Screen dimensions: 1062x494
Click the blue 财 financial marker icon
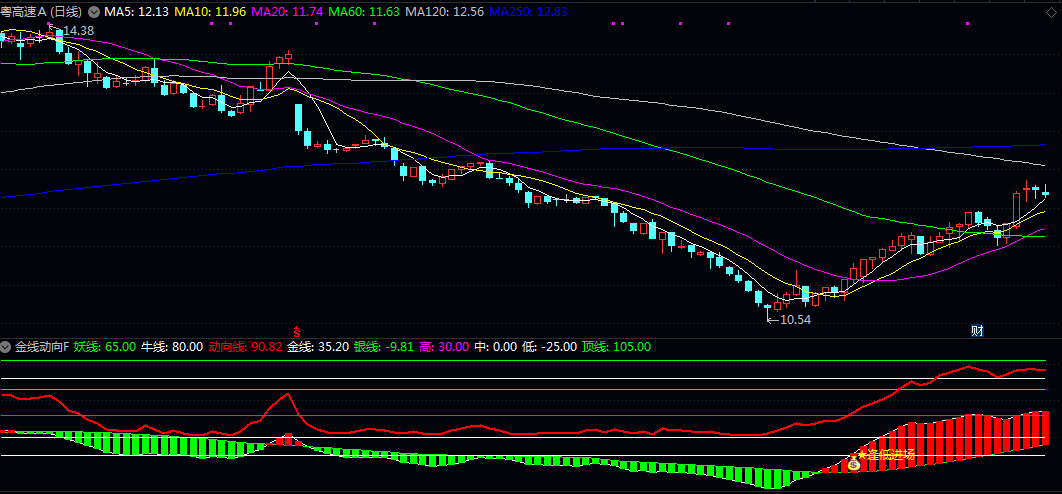(977, 330)
